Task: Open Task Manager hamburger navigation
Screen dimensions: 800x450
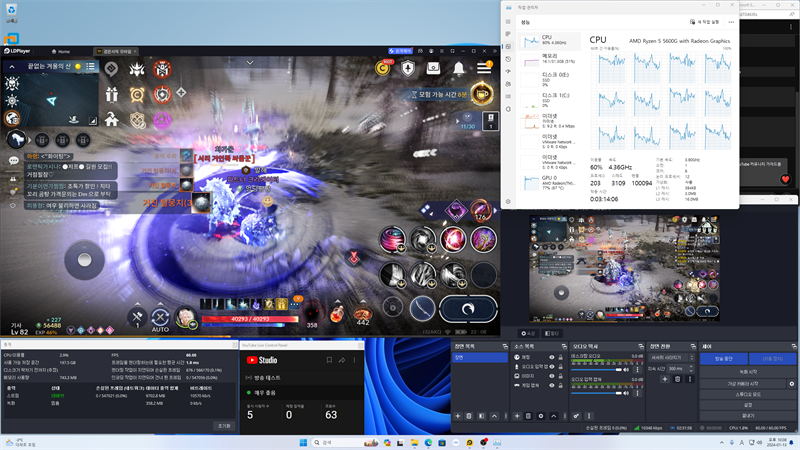Action: [x=508, y=22]
